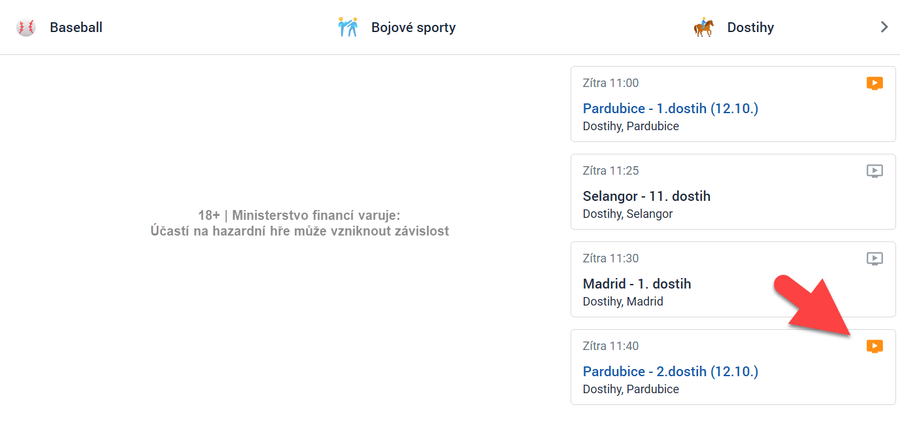Click the stream icon for Selangor race

(875, 171)
